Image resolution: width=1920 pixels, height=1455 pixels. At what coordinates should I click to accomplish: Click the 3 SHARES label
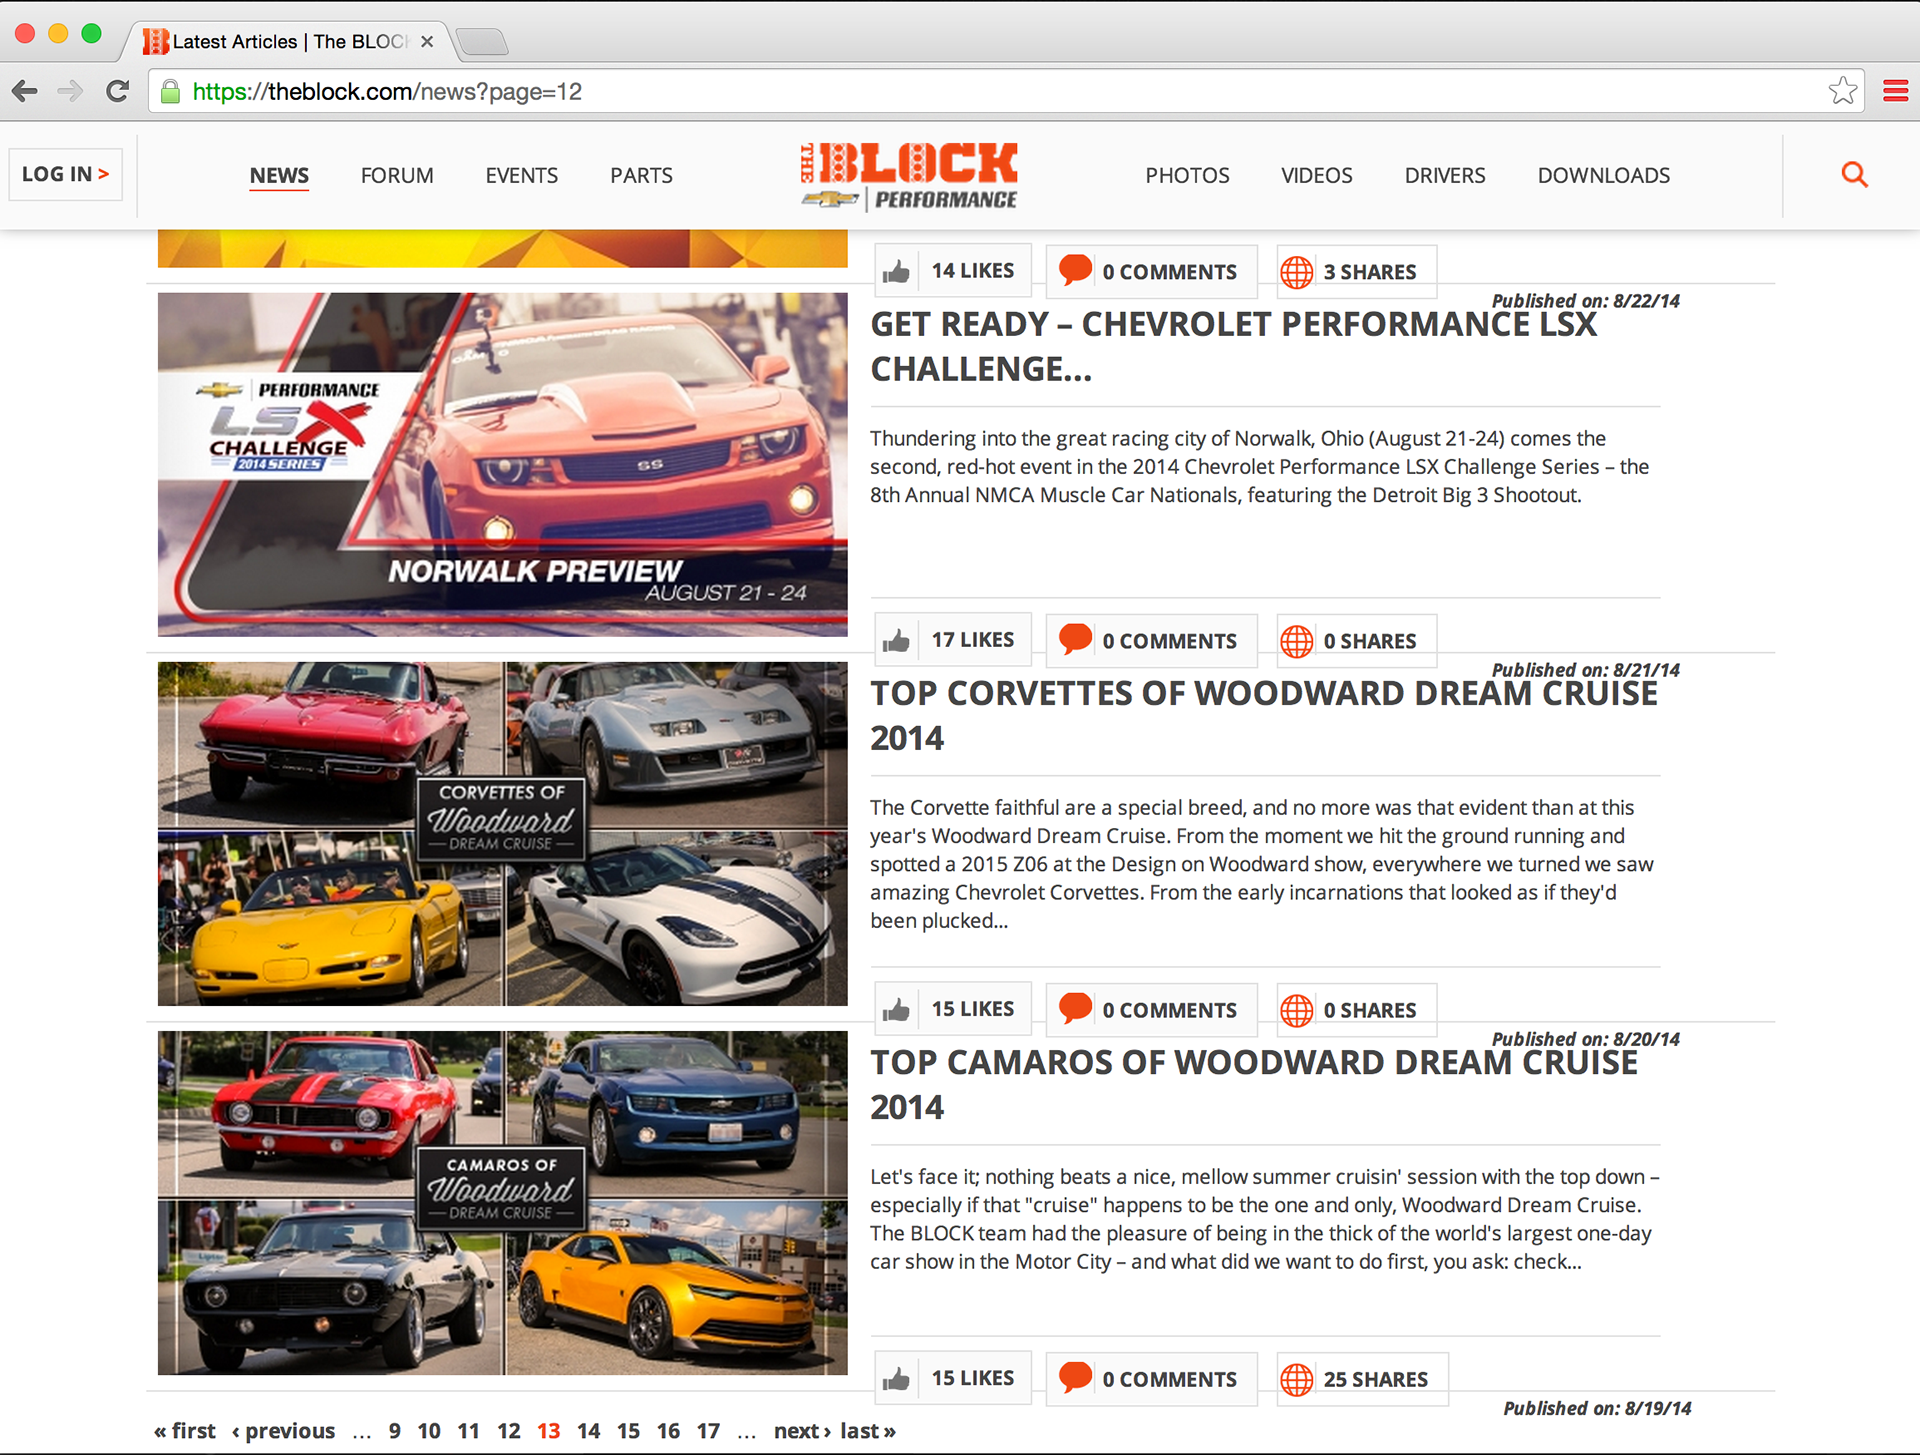click(1370, 272)
